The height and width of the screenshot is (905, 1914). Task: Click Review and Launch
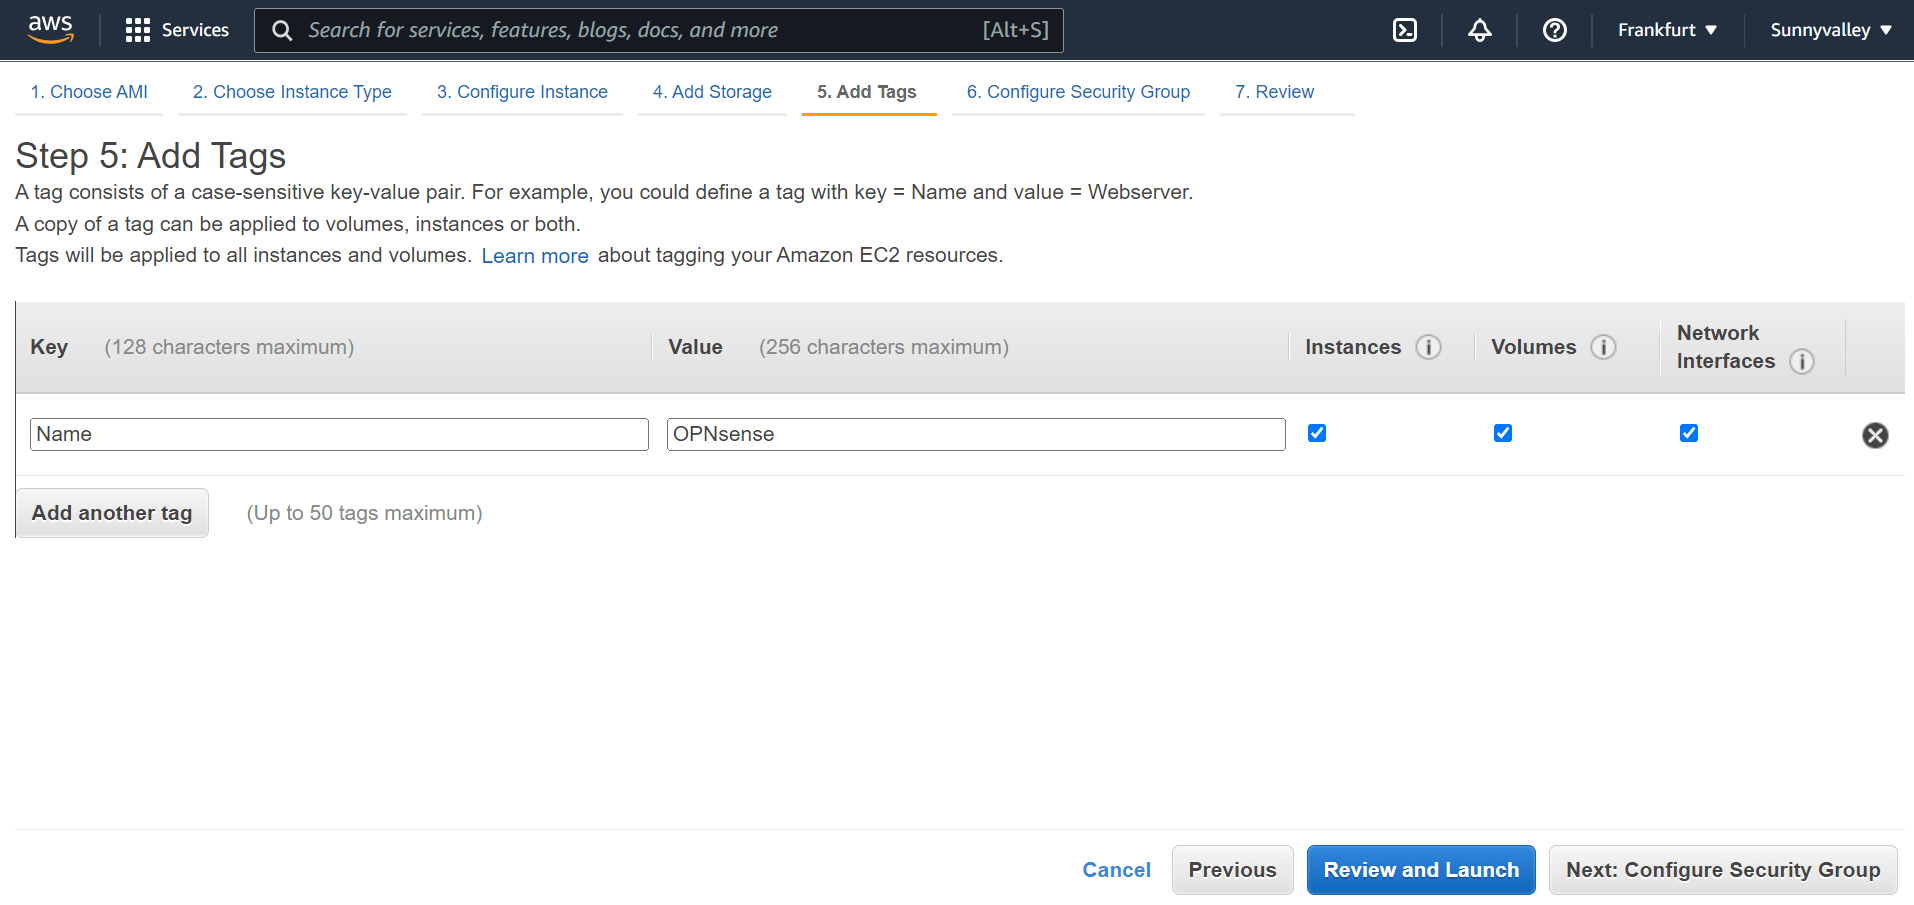click(x=1420, y=869)
